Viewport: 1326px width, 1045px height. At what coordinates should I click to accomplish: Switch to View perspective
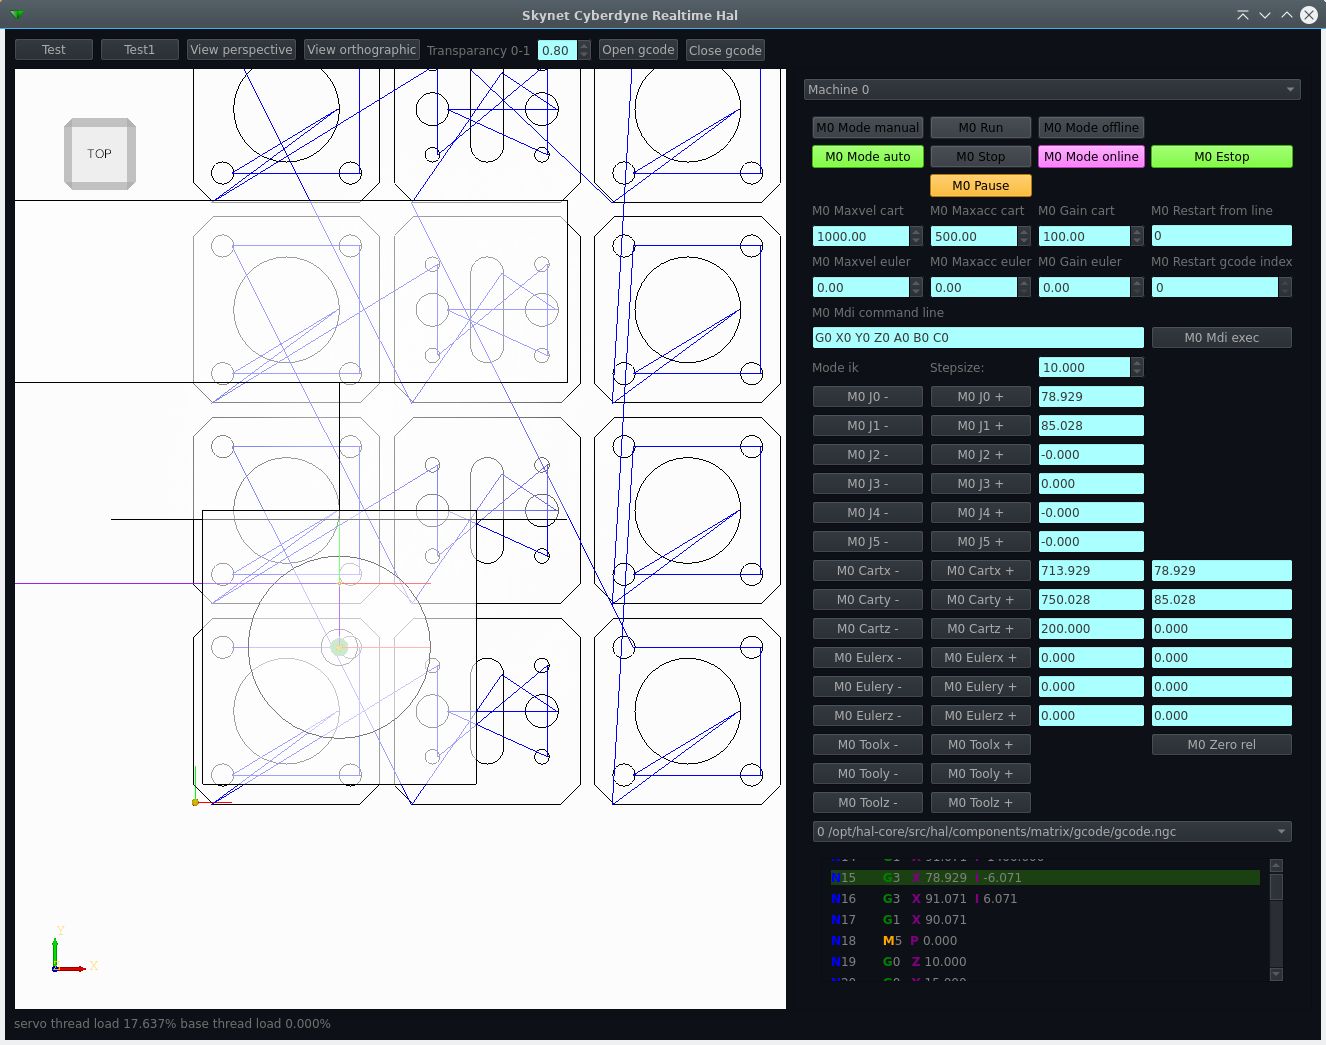coord(241,49)
